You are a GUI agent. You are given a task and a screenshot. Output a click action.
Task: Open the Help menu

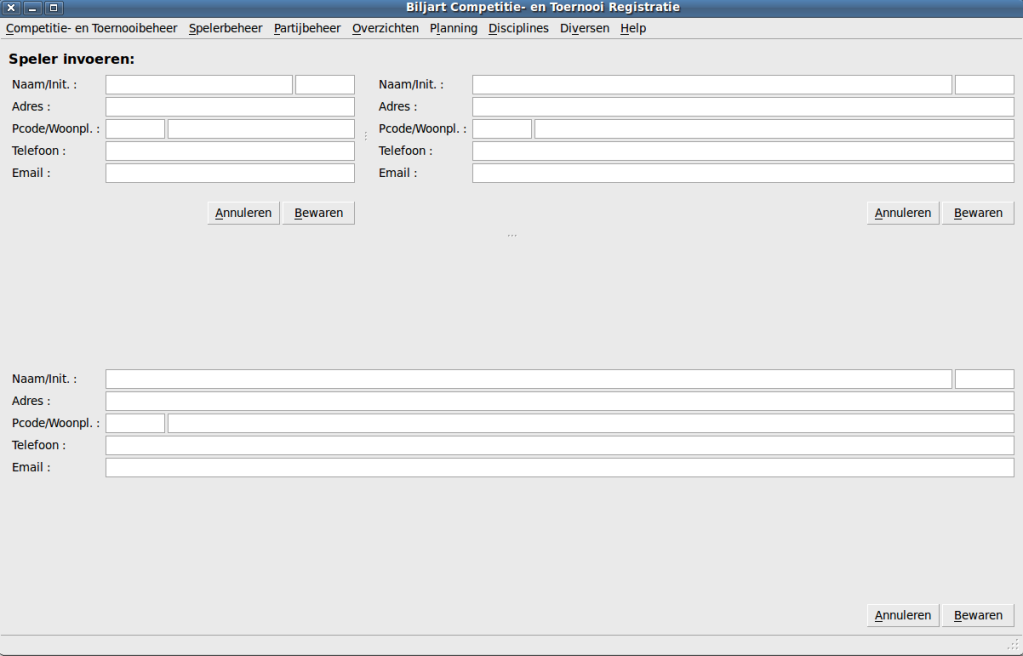click(633, 28)
